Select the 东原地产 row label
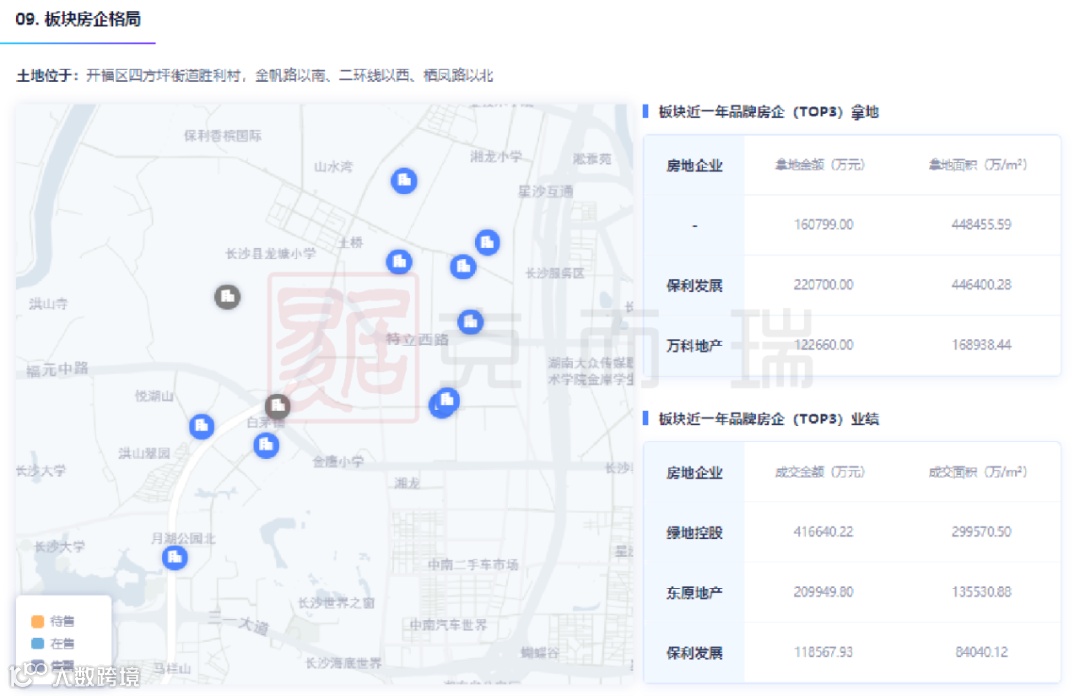 coord(694,593)
